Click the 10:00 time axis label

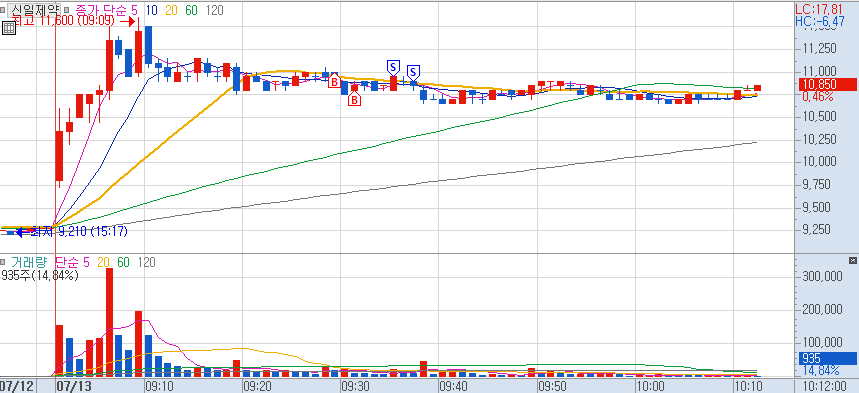(650, 386)
